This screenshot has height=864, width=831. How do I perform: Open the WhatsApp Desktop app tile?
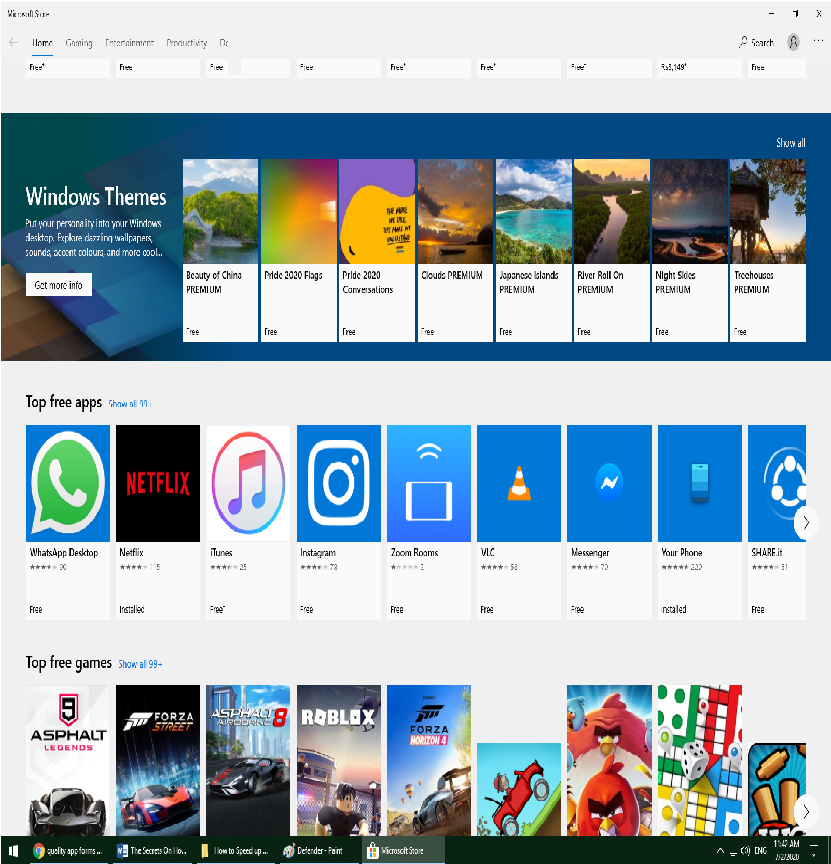[68, 522]
